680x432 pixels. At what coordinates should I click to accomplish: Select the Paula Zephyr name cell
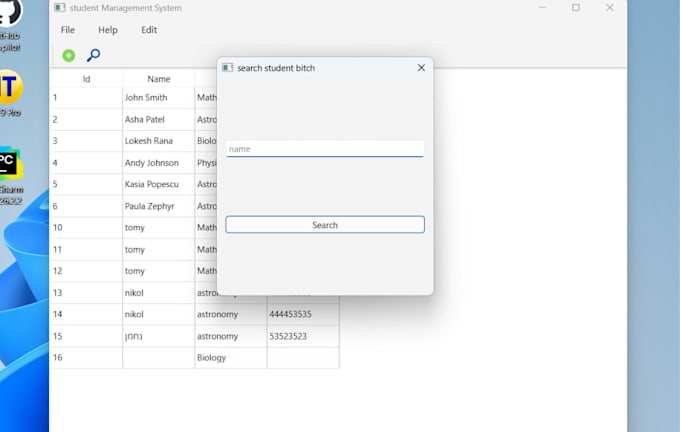tap(159, 206)
